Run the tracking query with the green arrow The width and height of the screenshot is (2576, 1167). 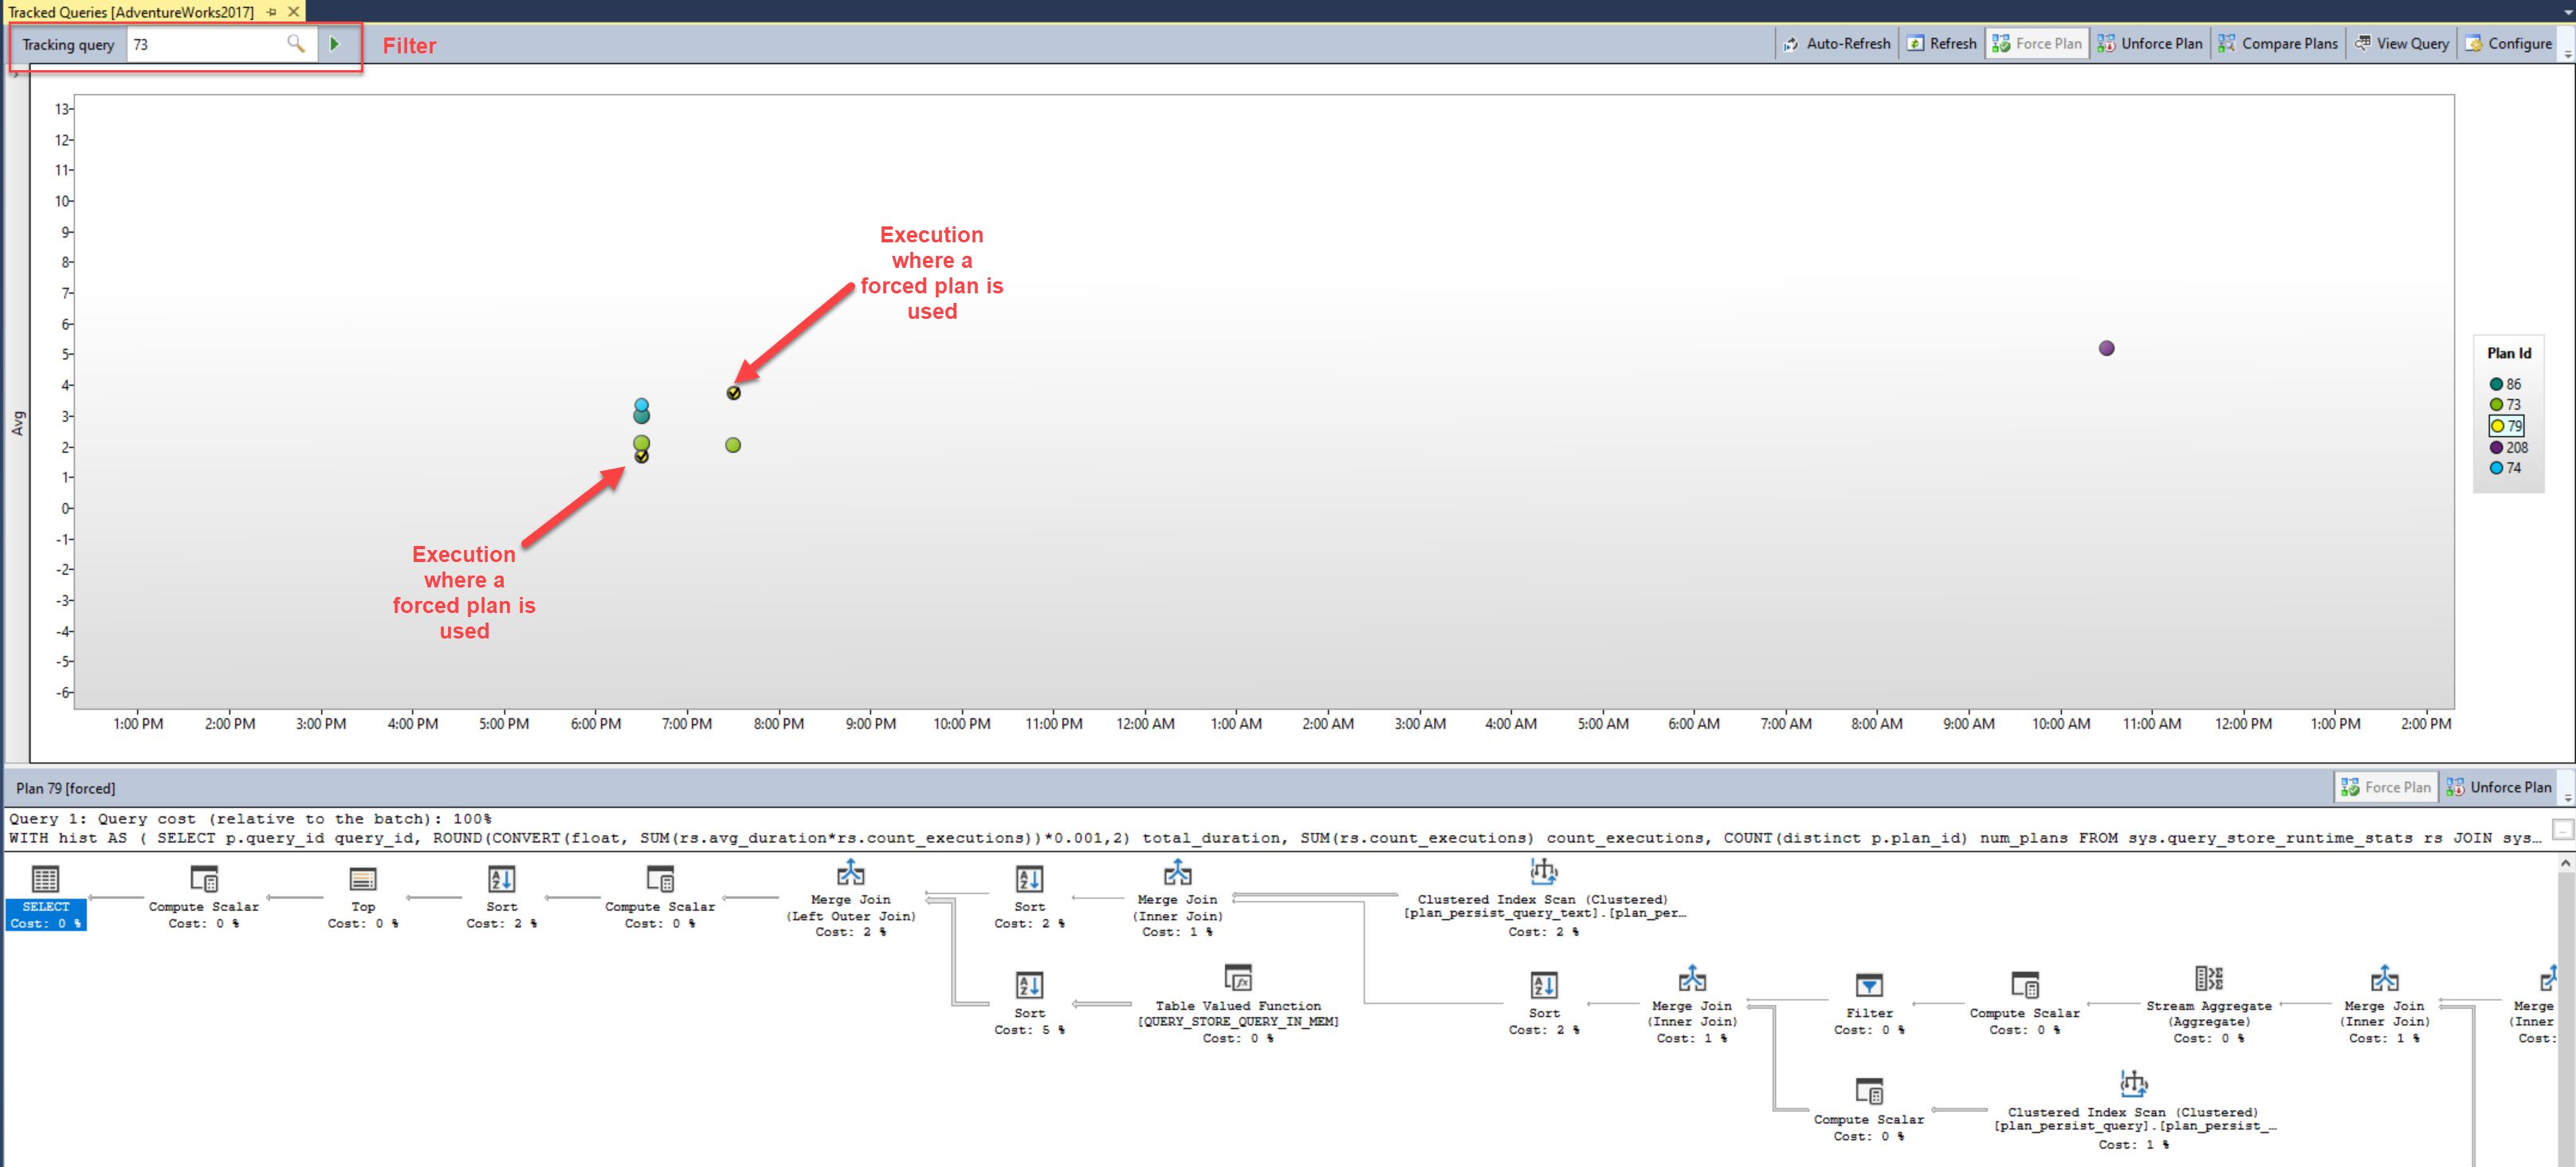tap(335, 44)
